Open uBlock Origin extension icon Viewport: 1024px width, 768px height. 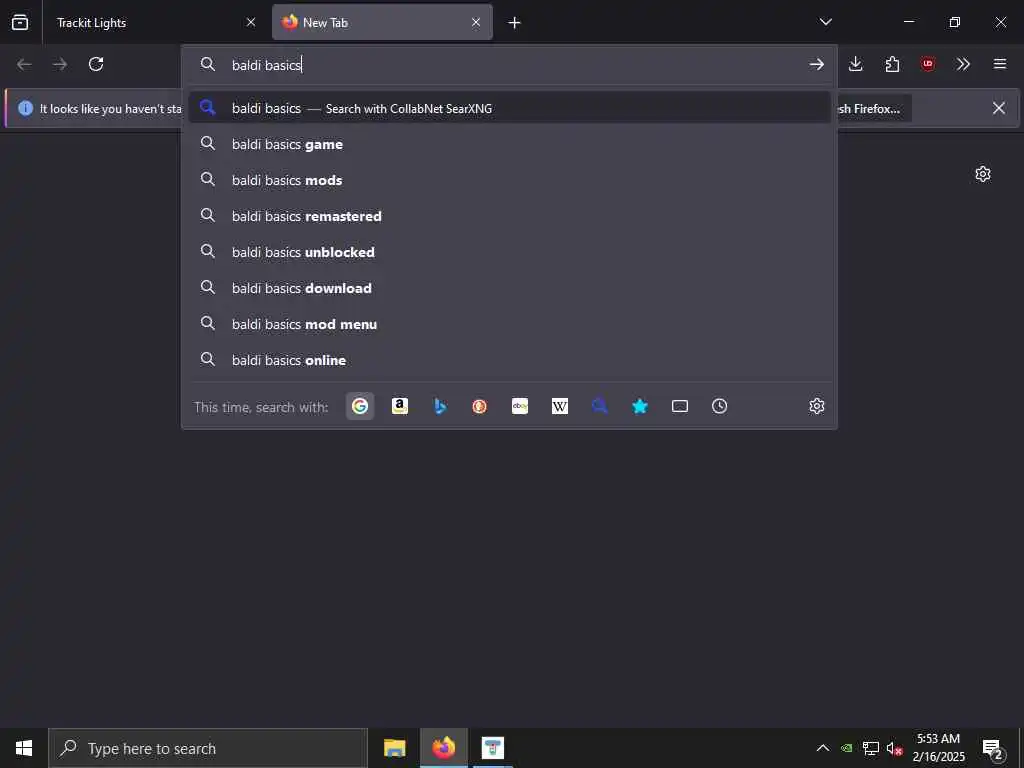tap(927, 64)
